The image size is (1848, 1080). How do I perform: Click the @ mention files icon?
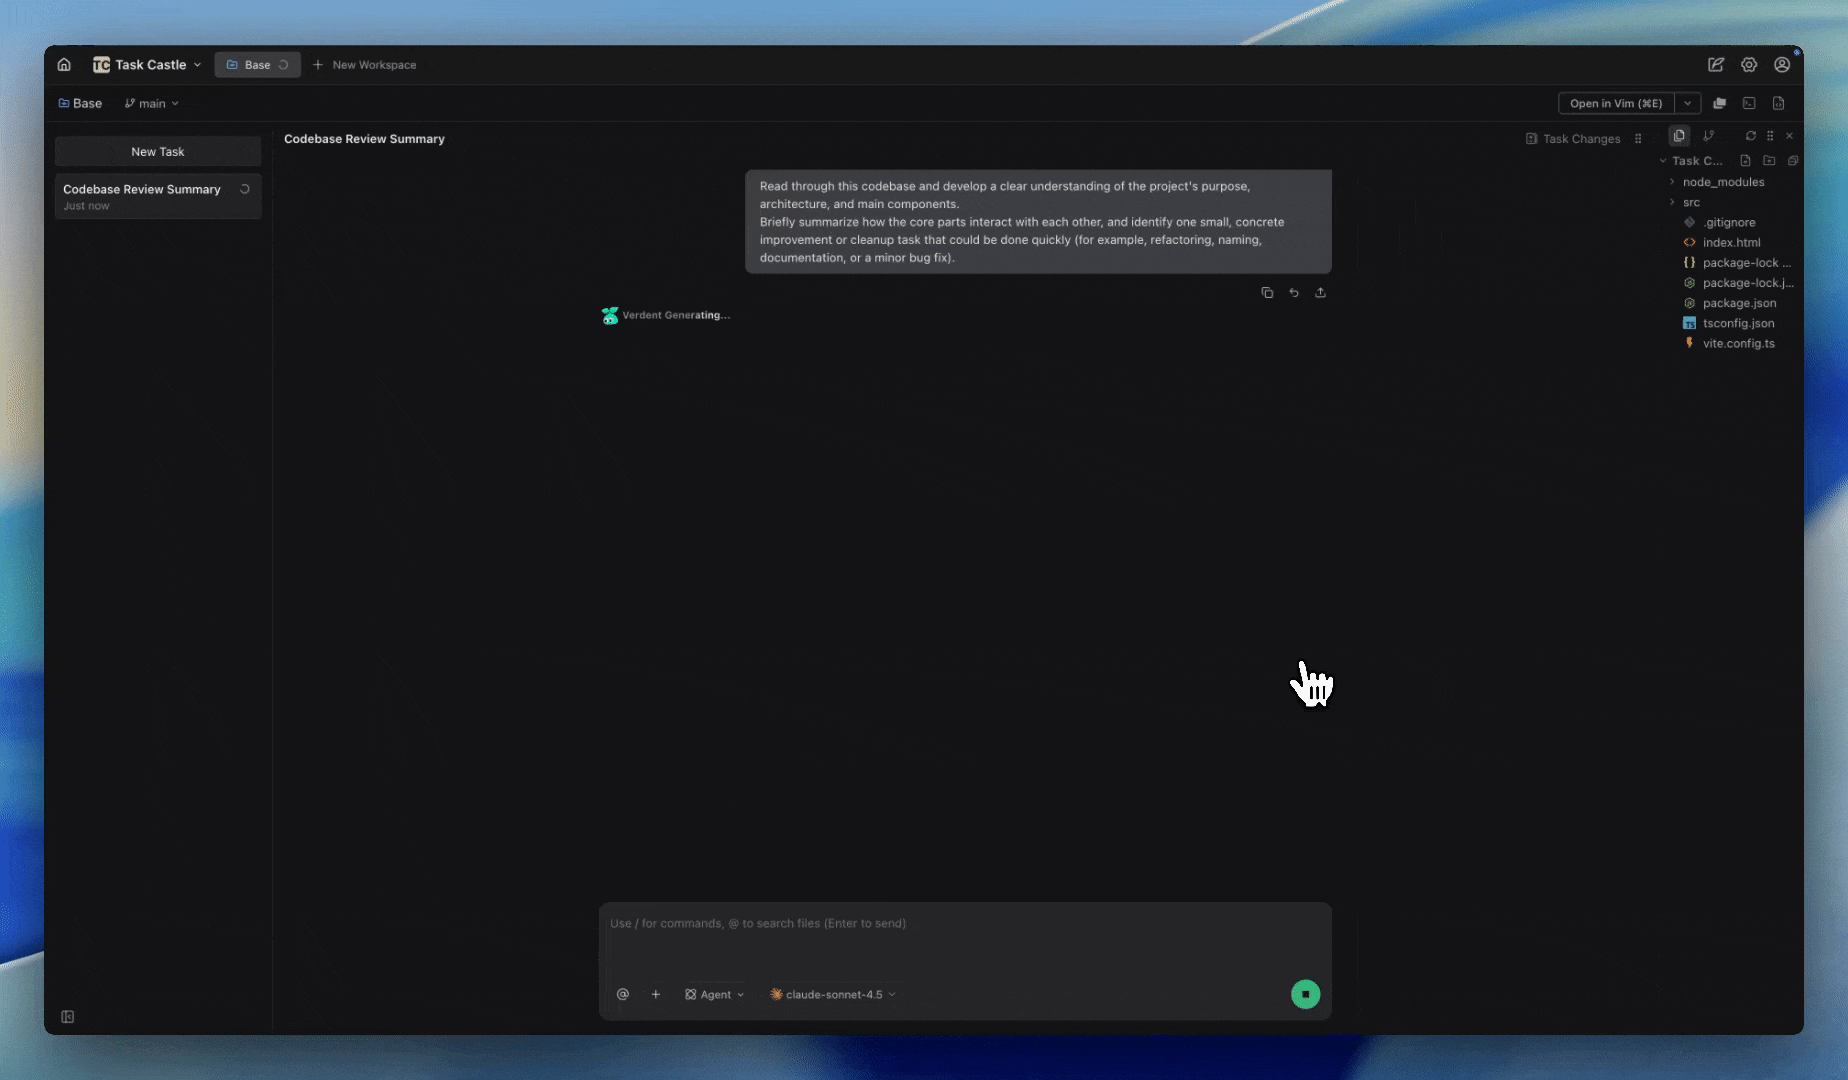click(623, 995)
